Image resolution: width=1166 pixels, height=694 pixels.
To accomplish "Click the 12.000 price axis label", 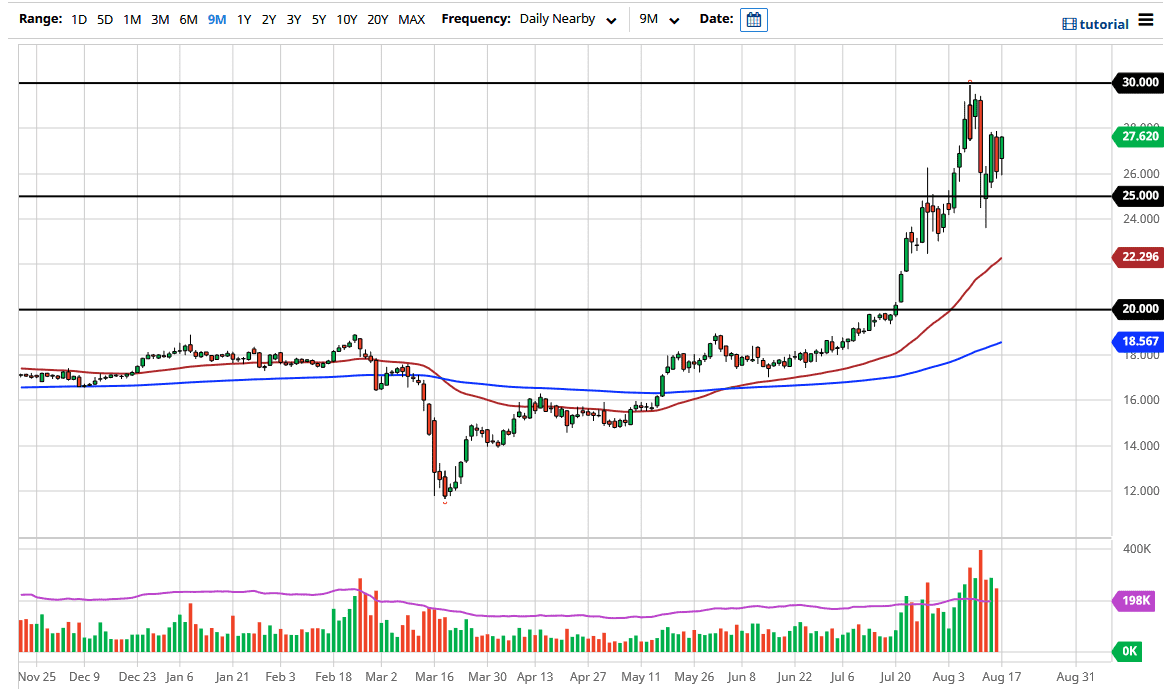I will point(1141,491).
